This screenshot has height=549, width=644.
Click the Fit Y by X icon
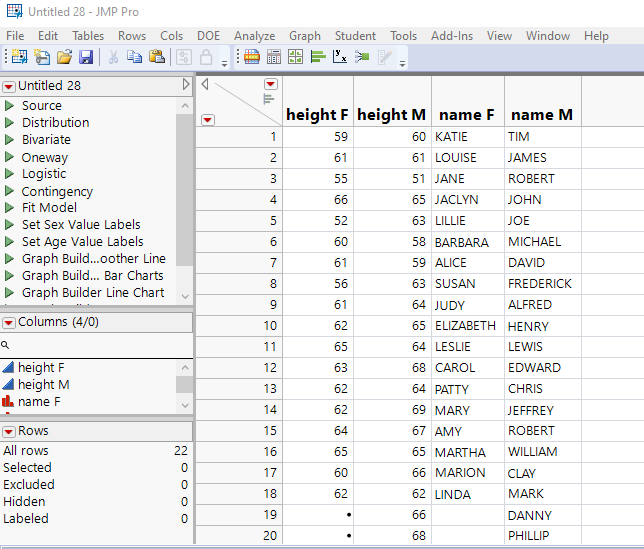pos(340,56)
